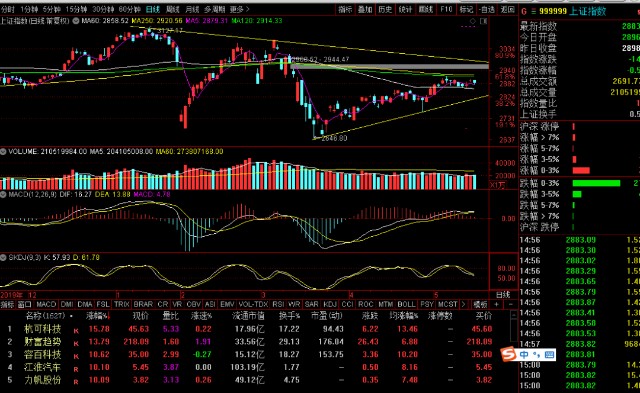Switch to the 周线 weekly period tab
Screen dimensions: 640x393
coord(173,9)
